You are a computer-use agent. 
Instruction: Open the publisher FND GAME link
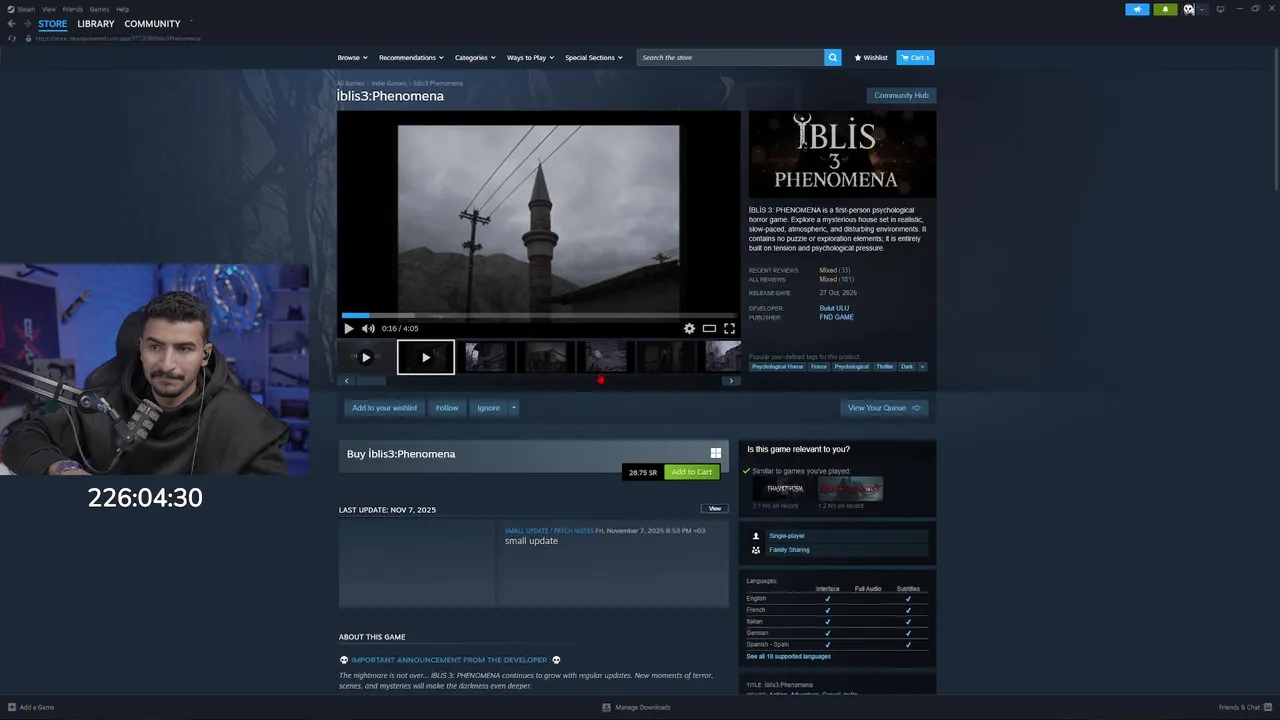point(837,317)
